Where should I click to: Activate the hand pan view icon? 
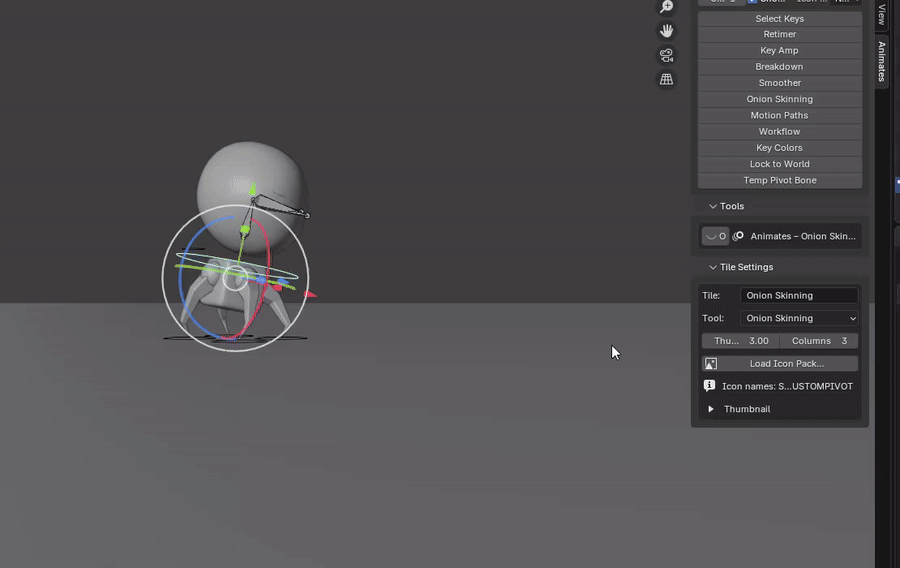click(x=666, y=31)
